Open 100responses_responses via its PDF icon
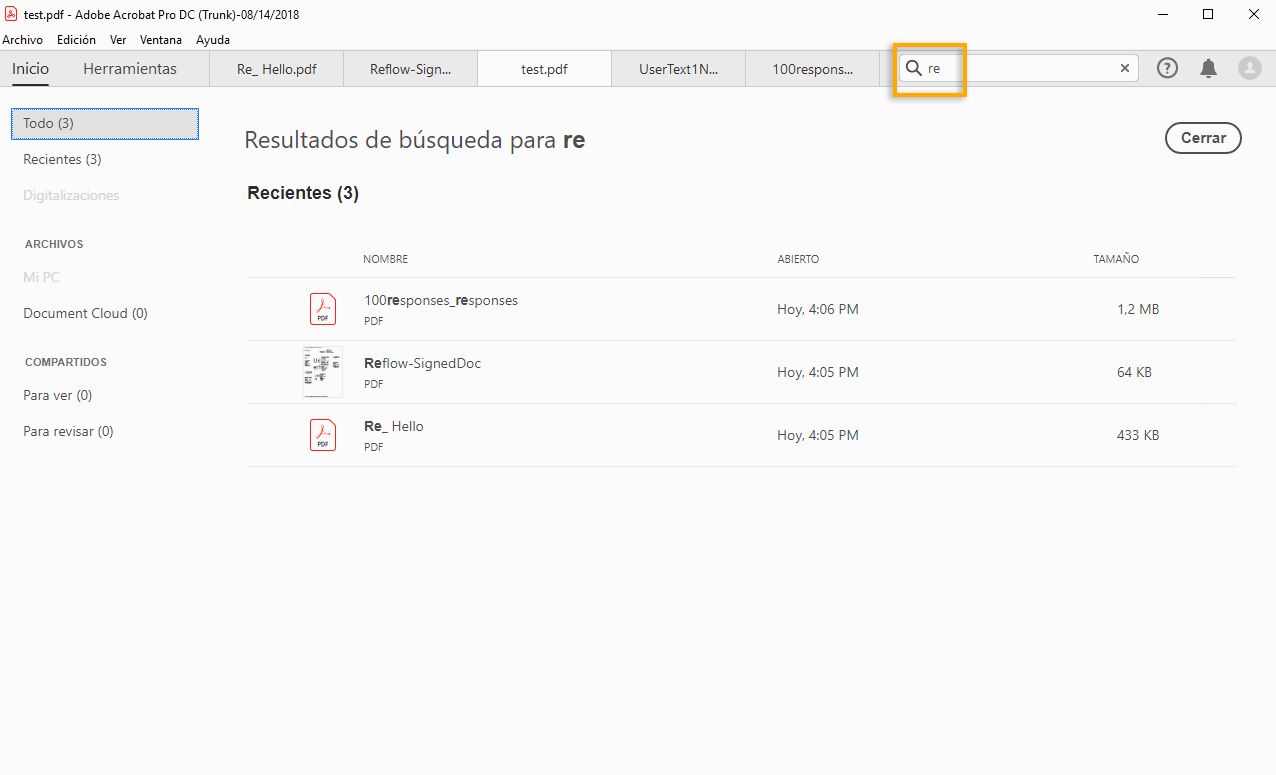Image resolution: width=1276 pixels, height=775 pixels. 322,308
